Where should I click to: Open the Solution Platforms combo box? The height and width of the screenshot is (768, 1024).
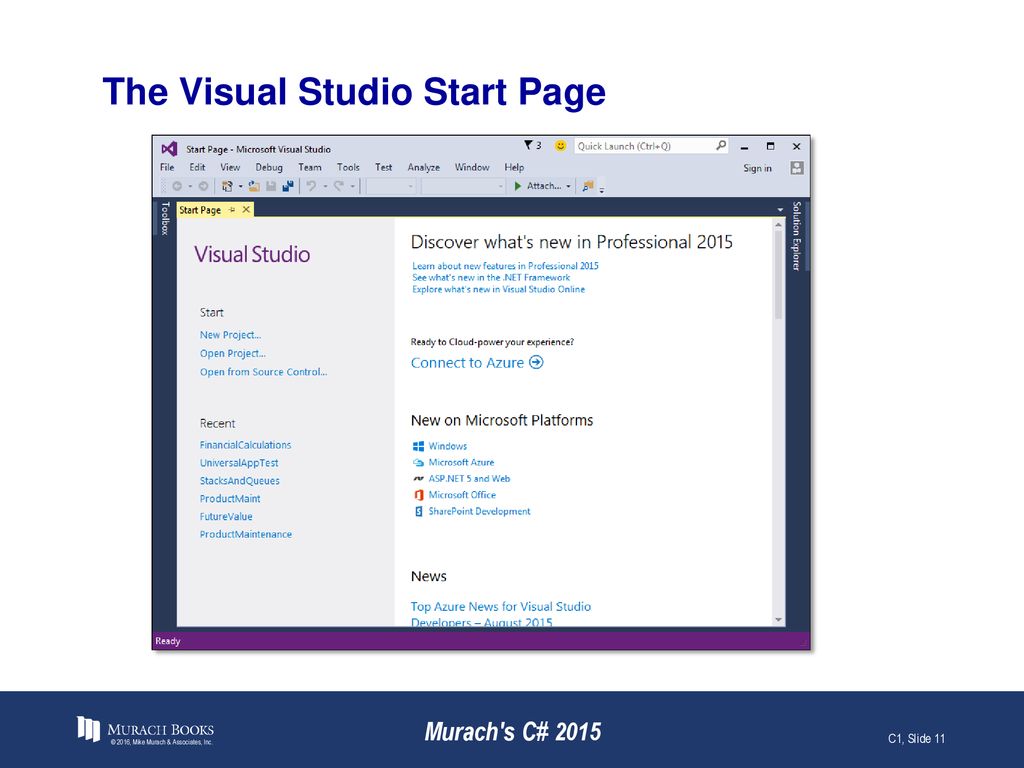(x=464, y=187)
